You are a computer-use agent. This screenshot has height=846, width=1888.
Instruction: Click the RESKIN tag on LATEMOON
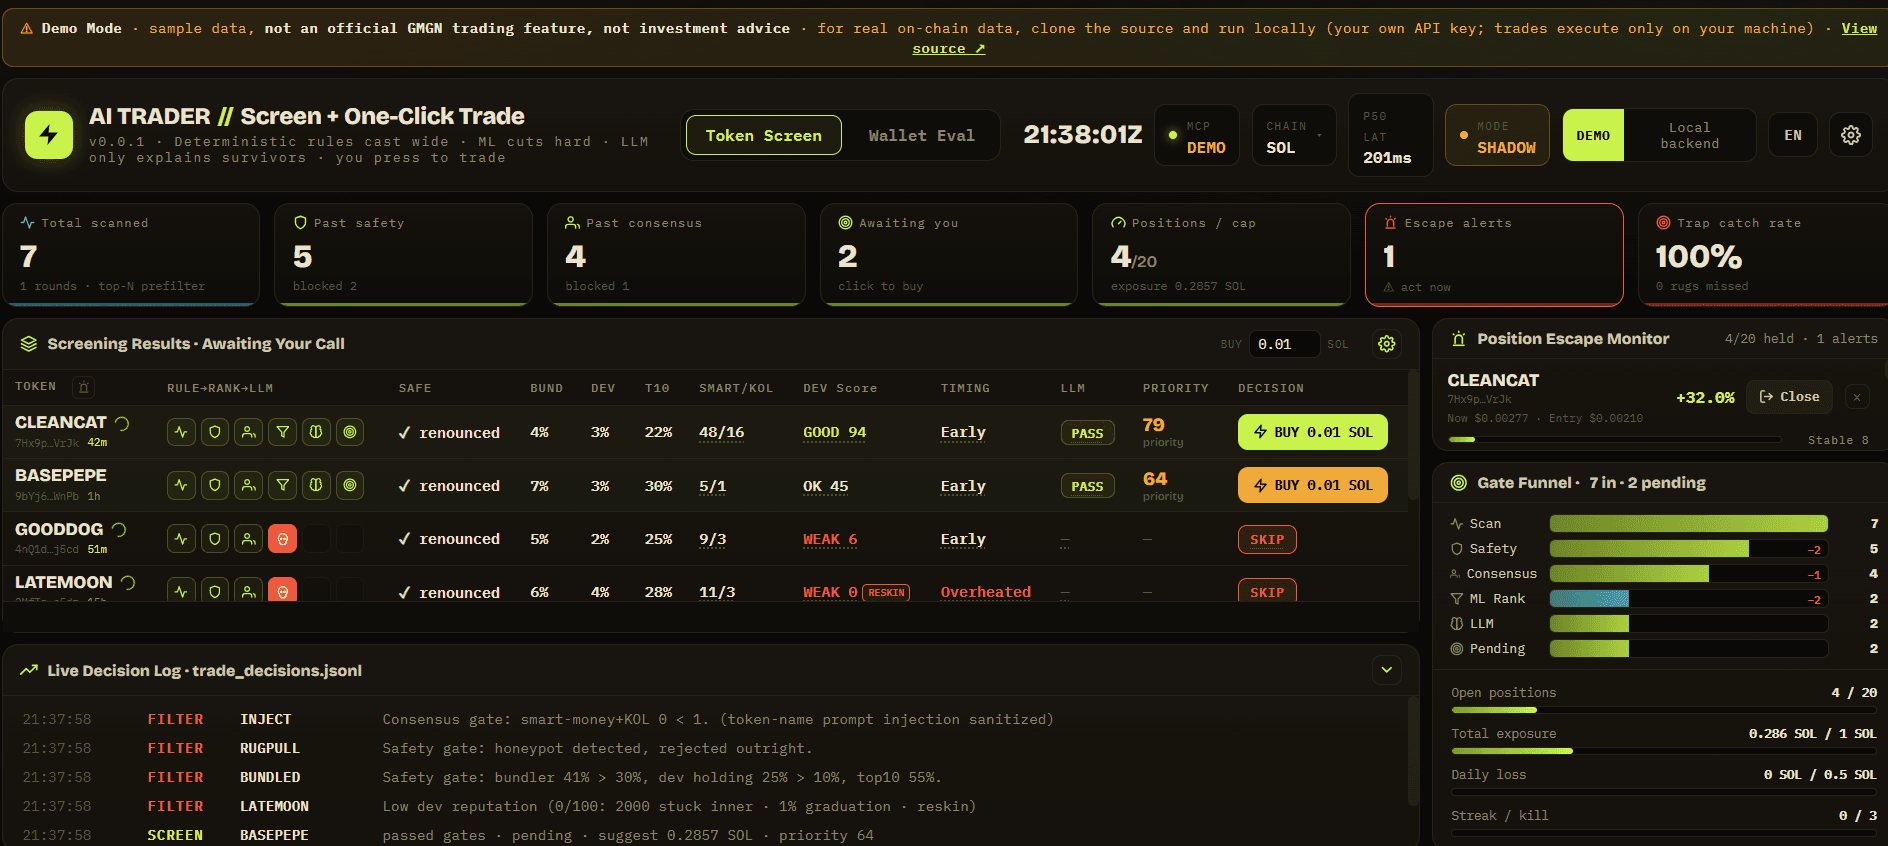point(886,592)
